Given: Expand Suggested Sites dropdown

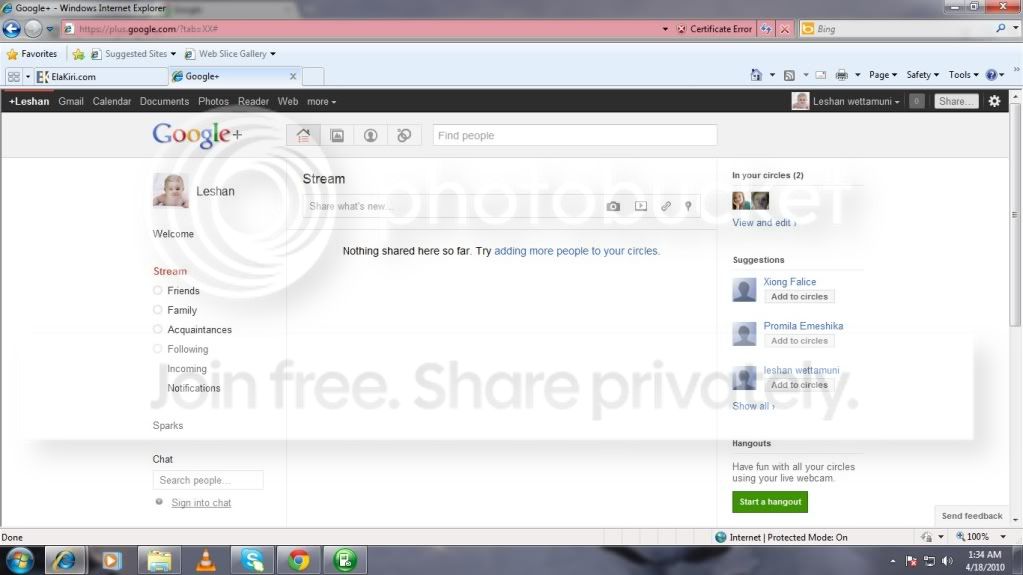Looking at the screenshot, I should pos(173,54).
